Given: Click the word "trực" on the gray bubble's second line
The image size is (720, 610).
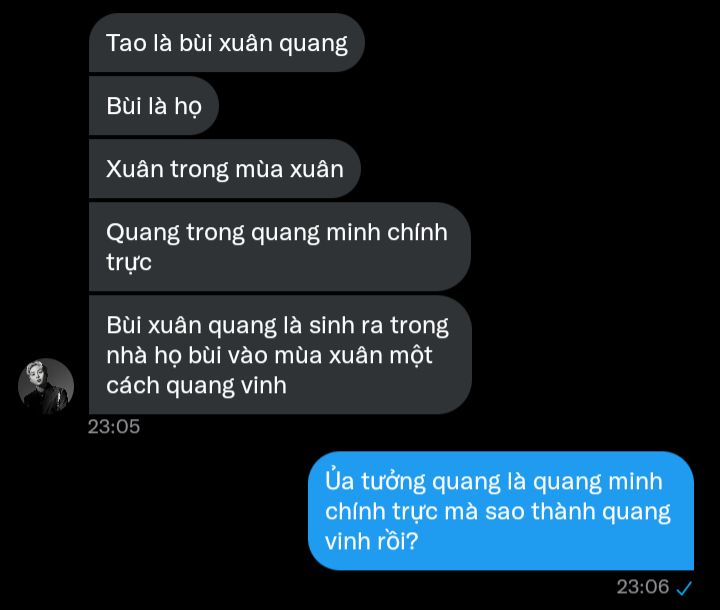Looking at the screenshot, I should [129, 263].
